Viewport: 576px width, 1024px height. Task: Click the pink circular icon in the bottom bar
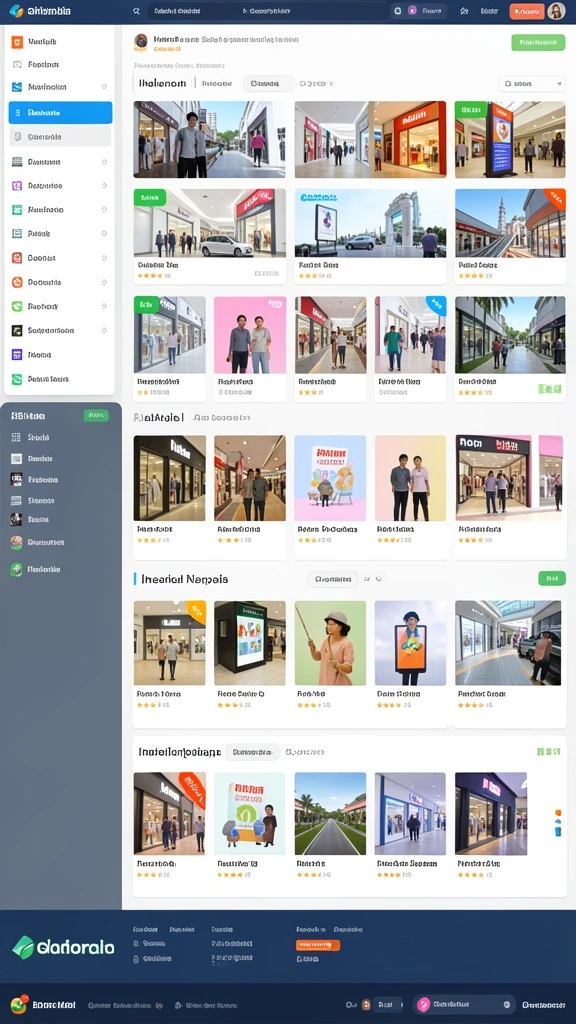[423, 1004]
